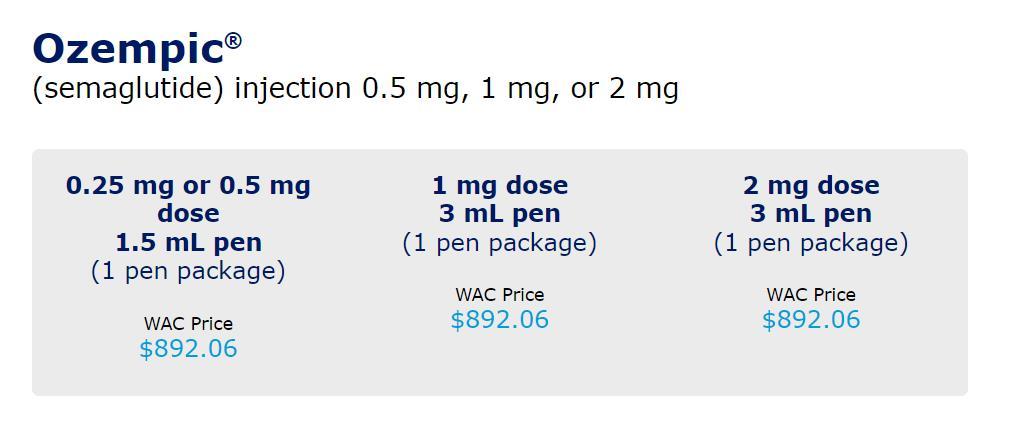Click WAC Price label under 2 mg dose

(811, 295)
